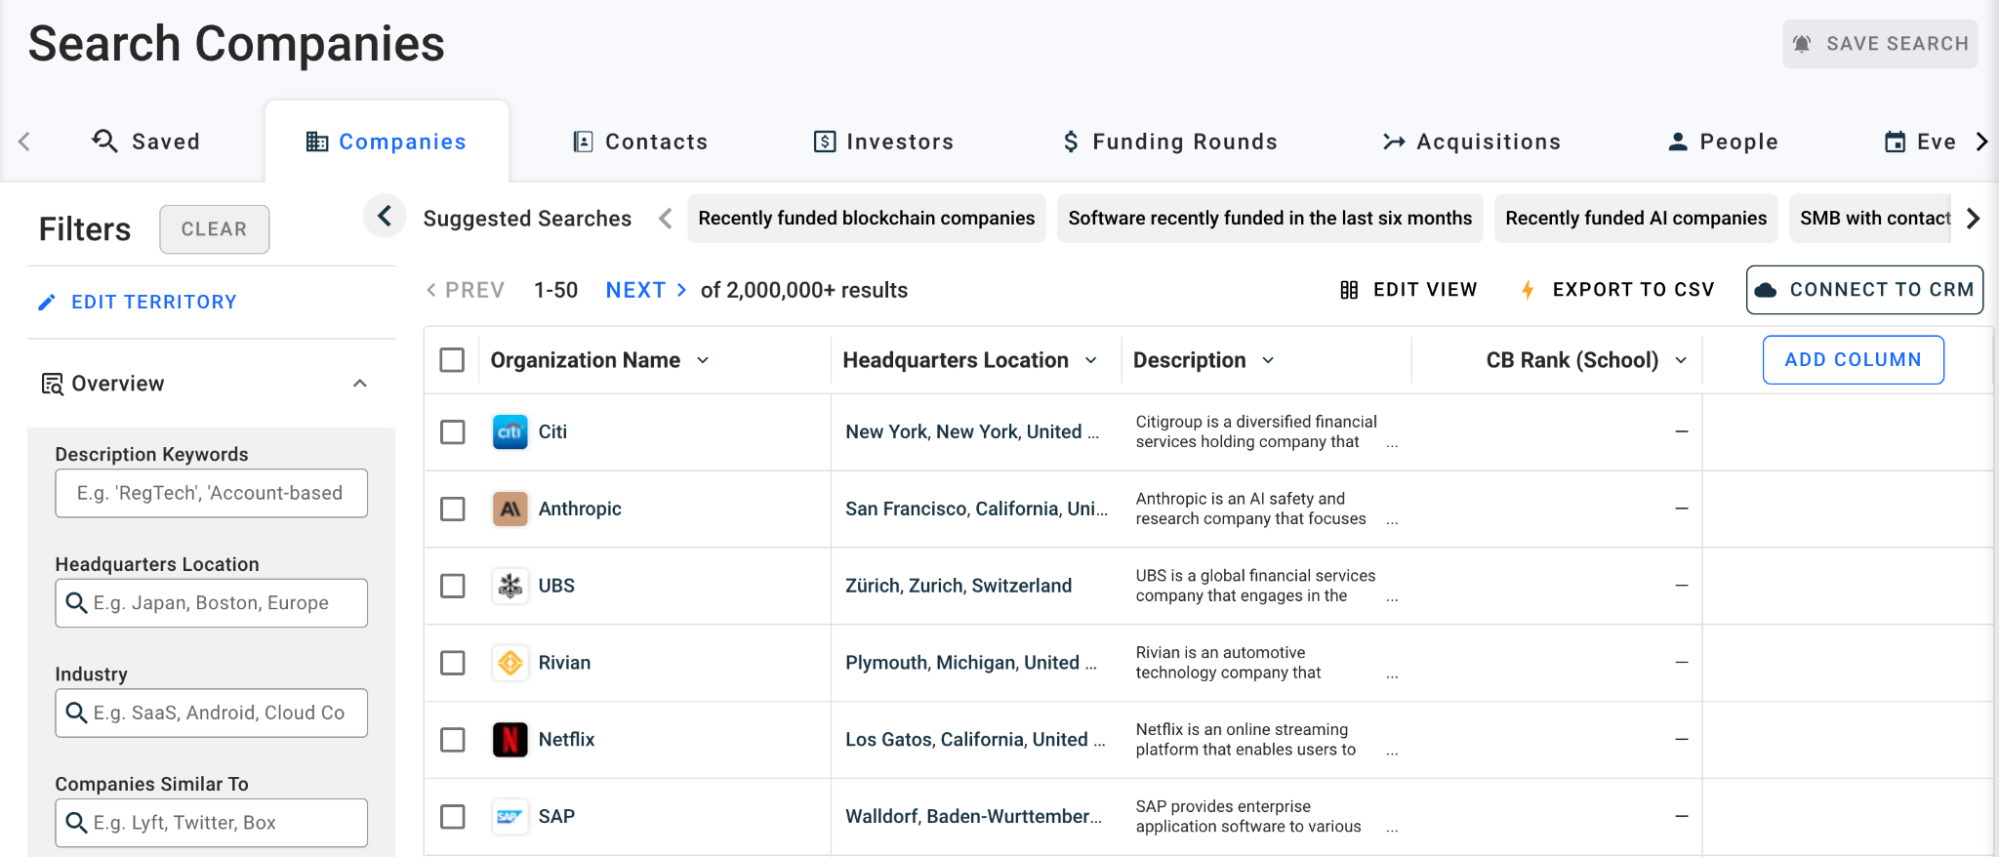Click the cloud icon on Connect to CRM

coord(1766,290)
